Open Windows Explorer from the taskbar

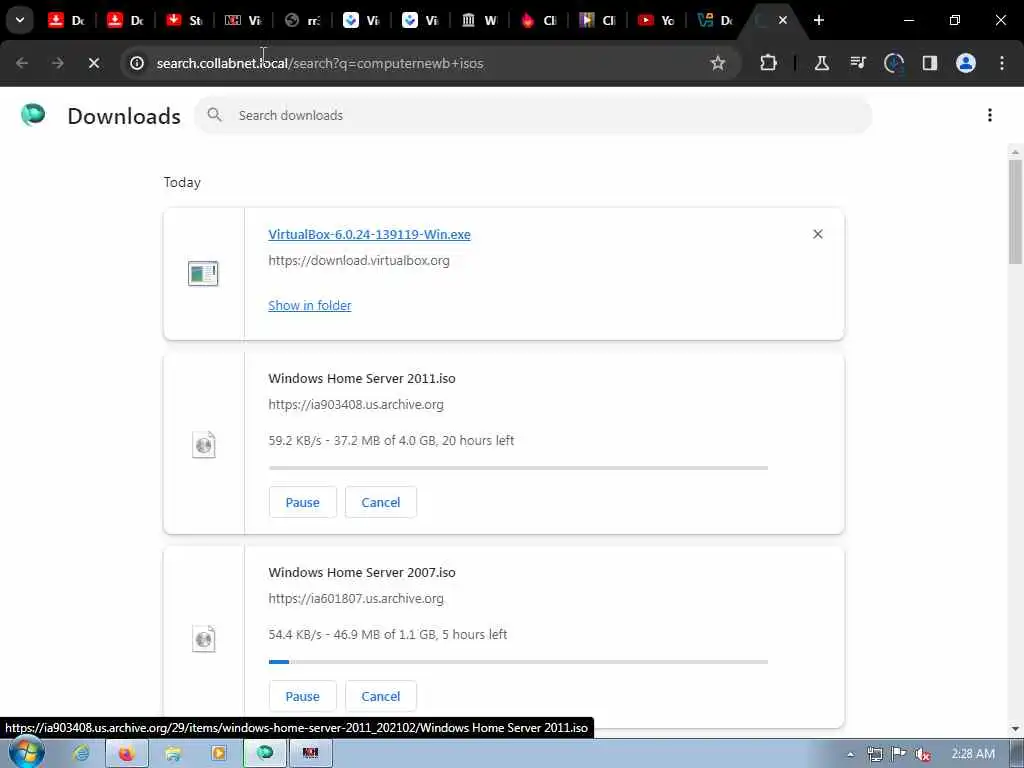click(173, 753)
